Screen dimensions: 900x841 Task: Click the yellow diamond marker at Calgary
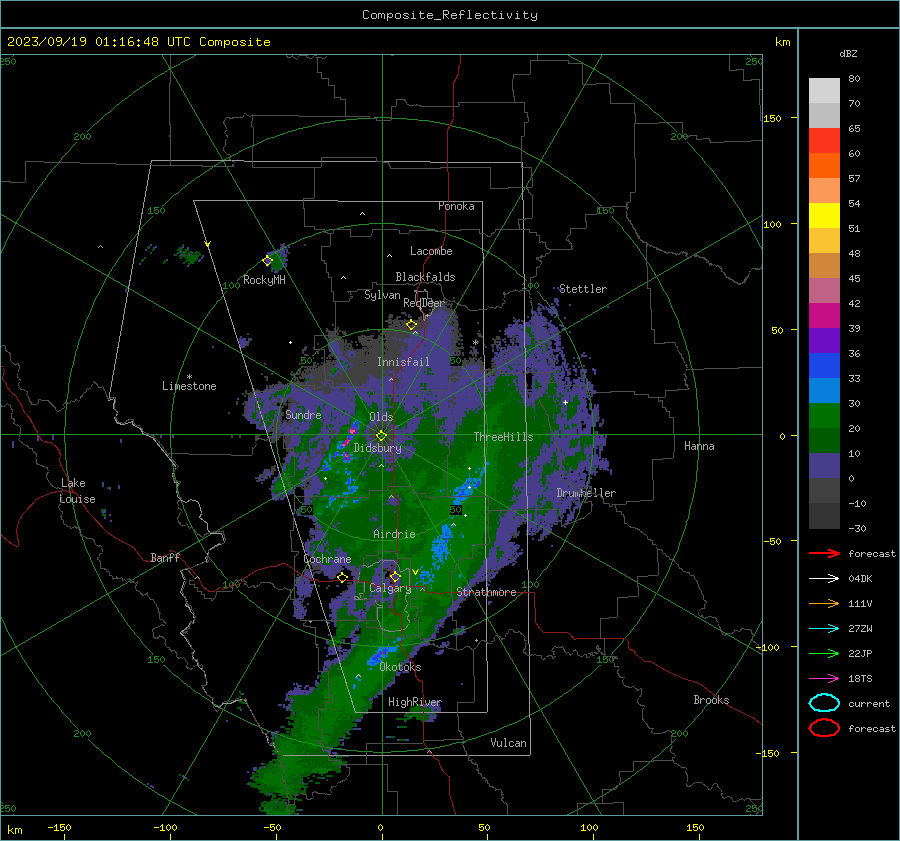(395, 576)
